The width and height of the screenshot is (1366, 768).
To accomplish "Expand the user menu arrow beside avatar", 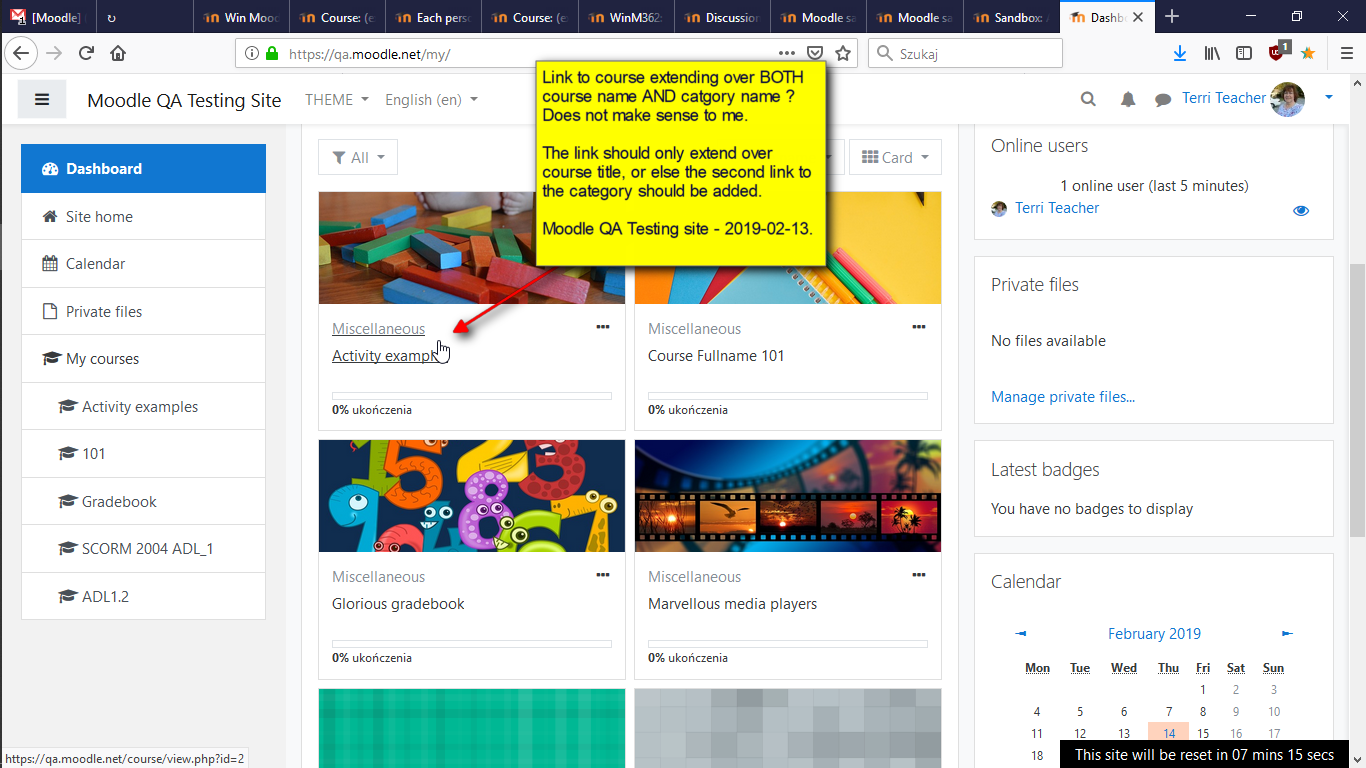I will (x=1329, y=98).
